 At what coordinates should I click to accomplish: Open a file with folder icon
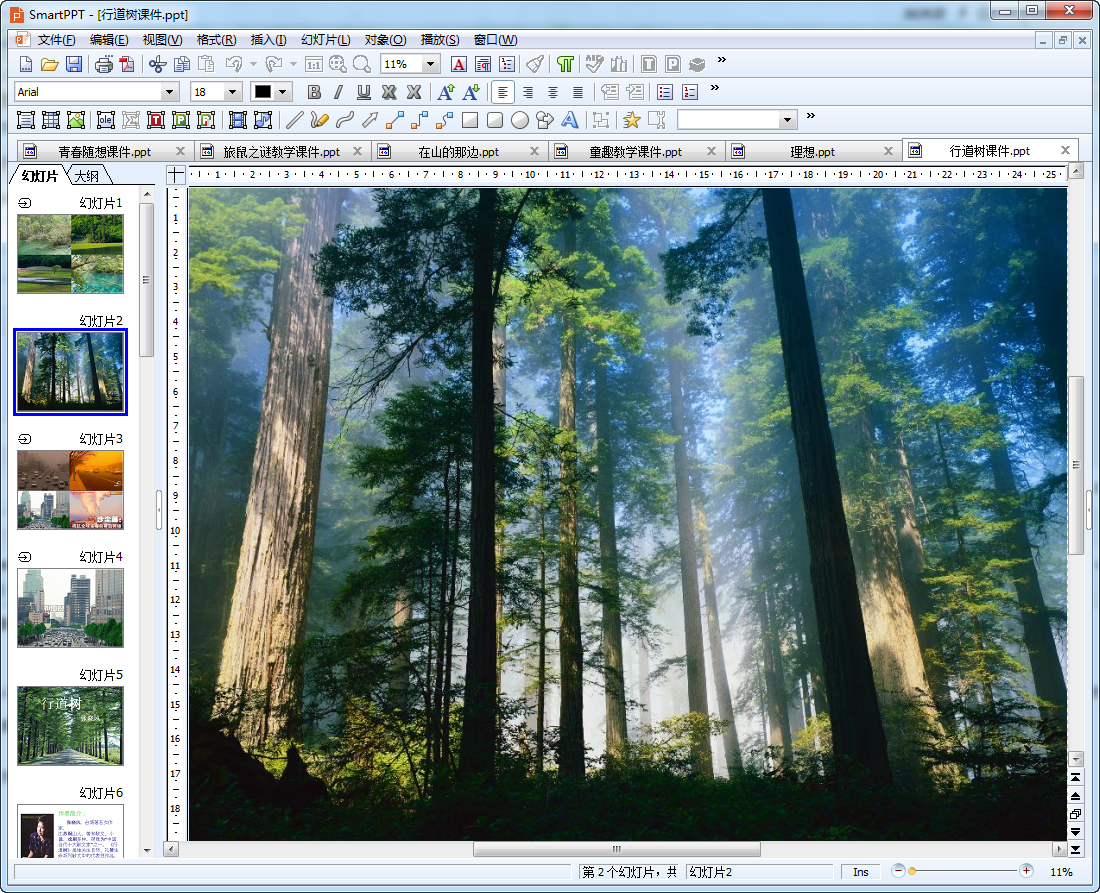pyautogui.click(x=49, y=65)
